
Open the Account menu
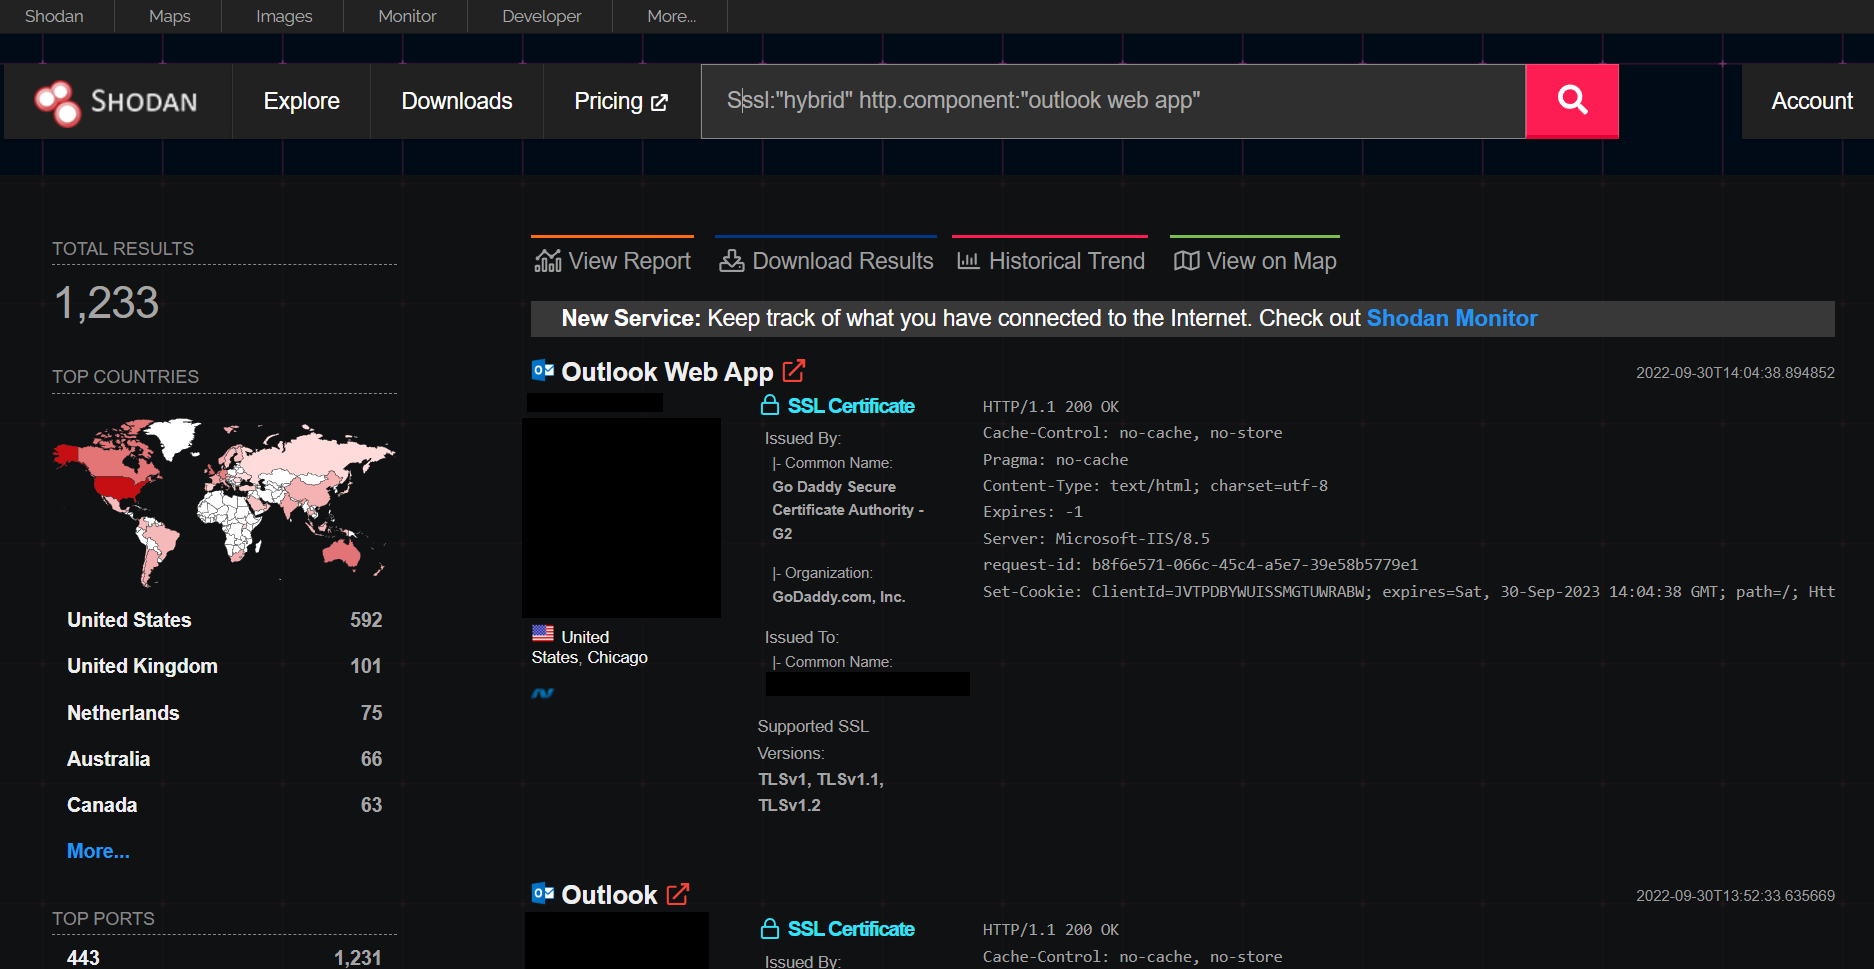pyautogui.click(x=1811, y=101)
